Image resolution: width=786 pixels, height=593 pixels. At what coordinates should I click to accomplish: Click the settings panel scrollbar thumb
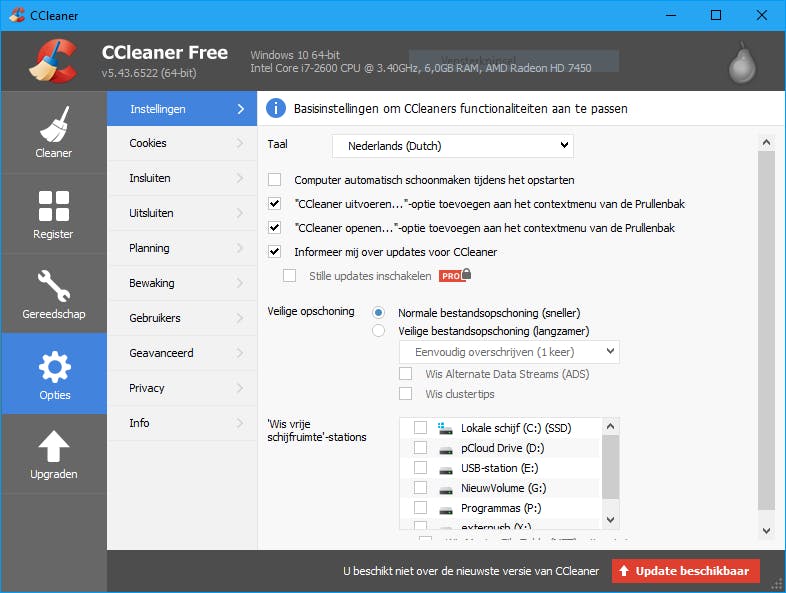(x=766, y=330)
